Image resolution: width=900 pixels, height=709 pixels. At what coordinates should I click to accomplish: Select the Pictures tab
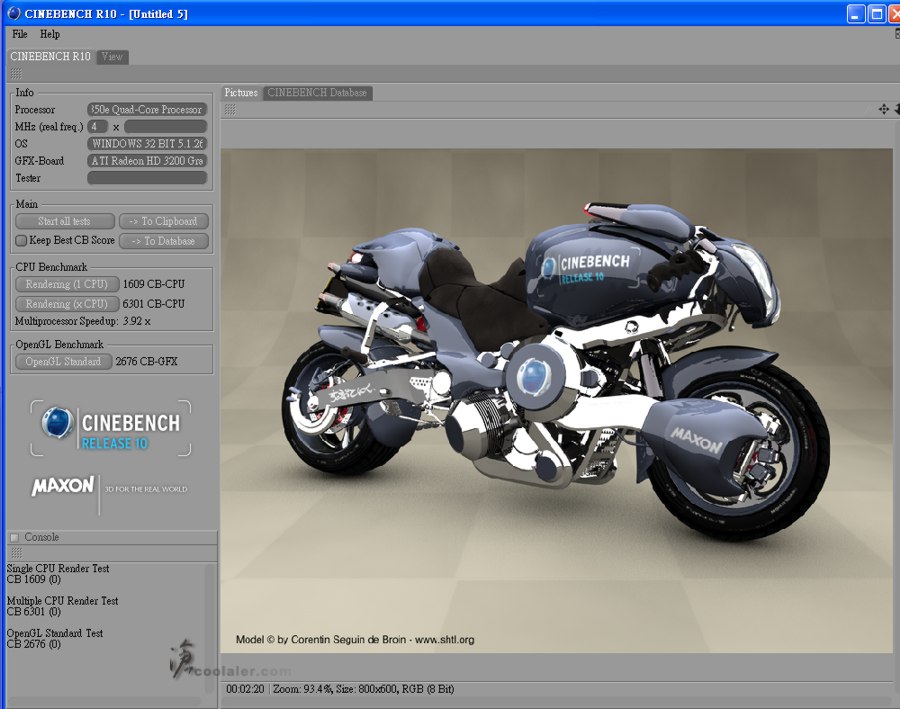[241, 92]
